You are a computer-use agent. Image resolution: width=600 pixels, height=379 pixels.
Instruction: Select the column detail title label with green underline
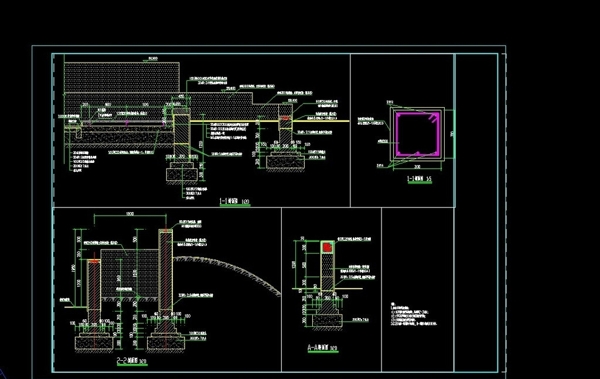pyautogui.click(x=420, y=179)
